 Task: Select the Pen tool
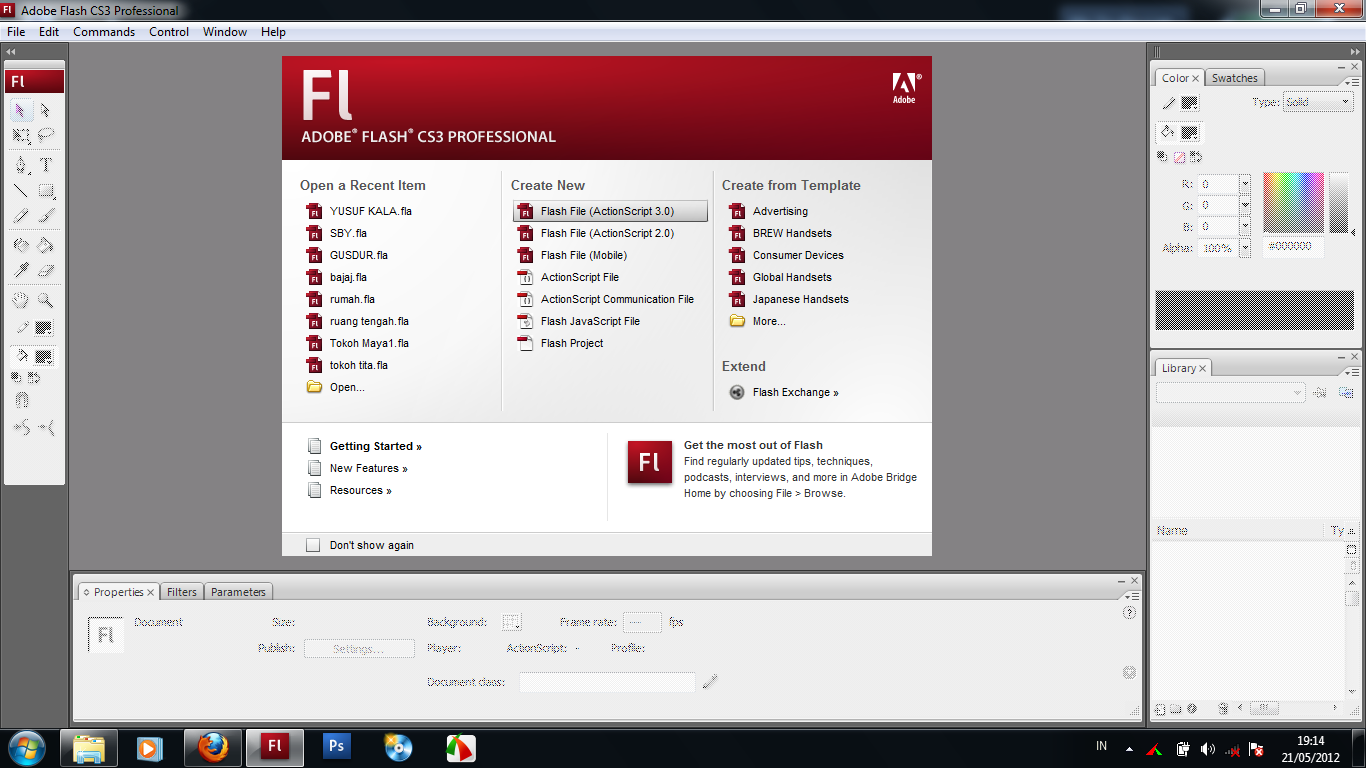(21, 165)
